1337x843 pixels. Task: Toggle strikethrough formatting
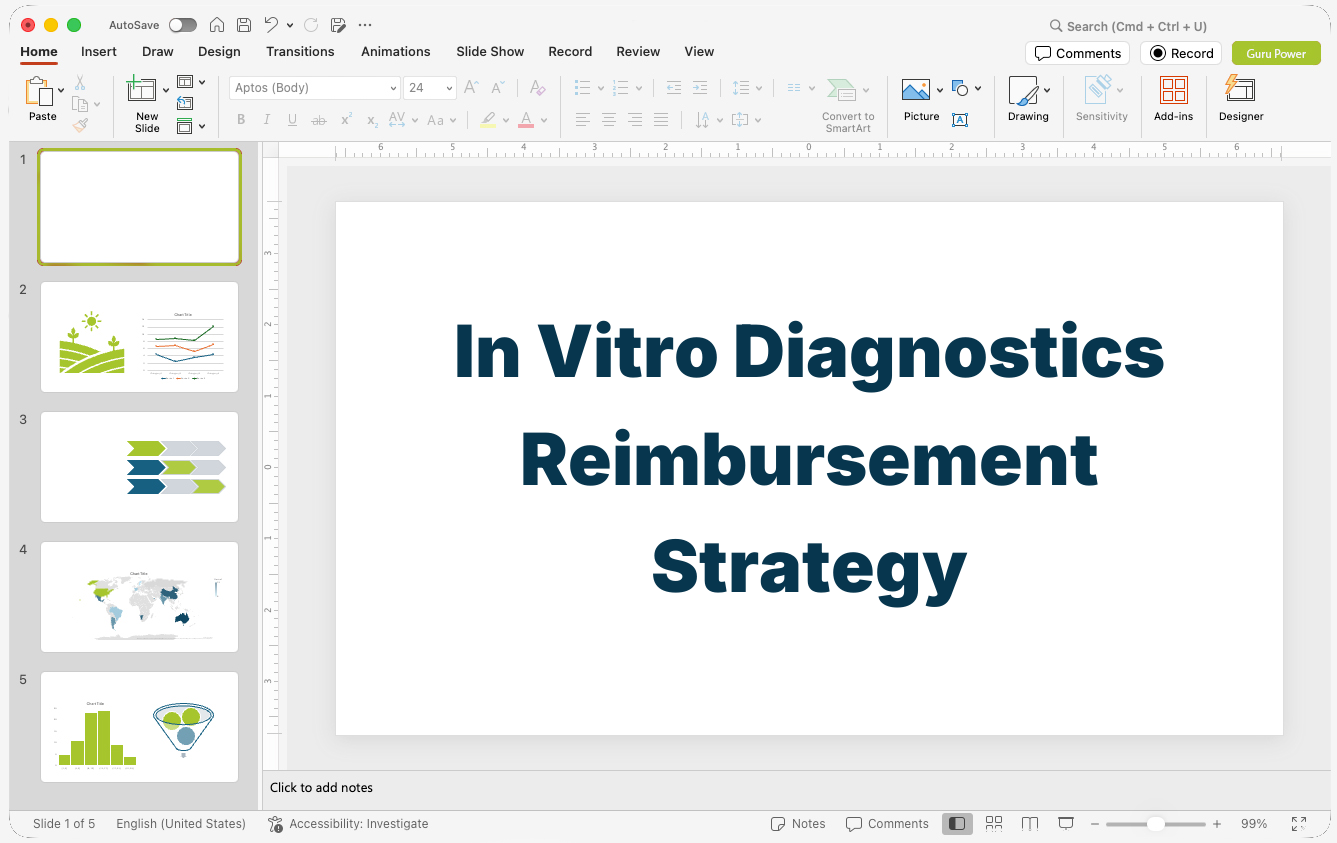[x=319, y=120]
